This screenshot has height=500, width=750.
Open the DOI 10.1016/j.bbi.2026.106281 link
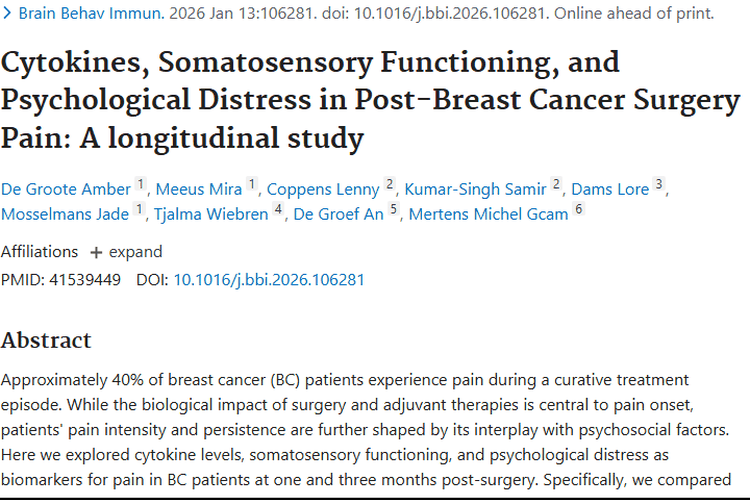[x=269, y=280]
